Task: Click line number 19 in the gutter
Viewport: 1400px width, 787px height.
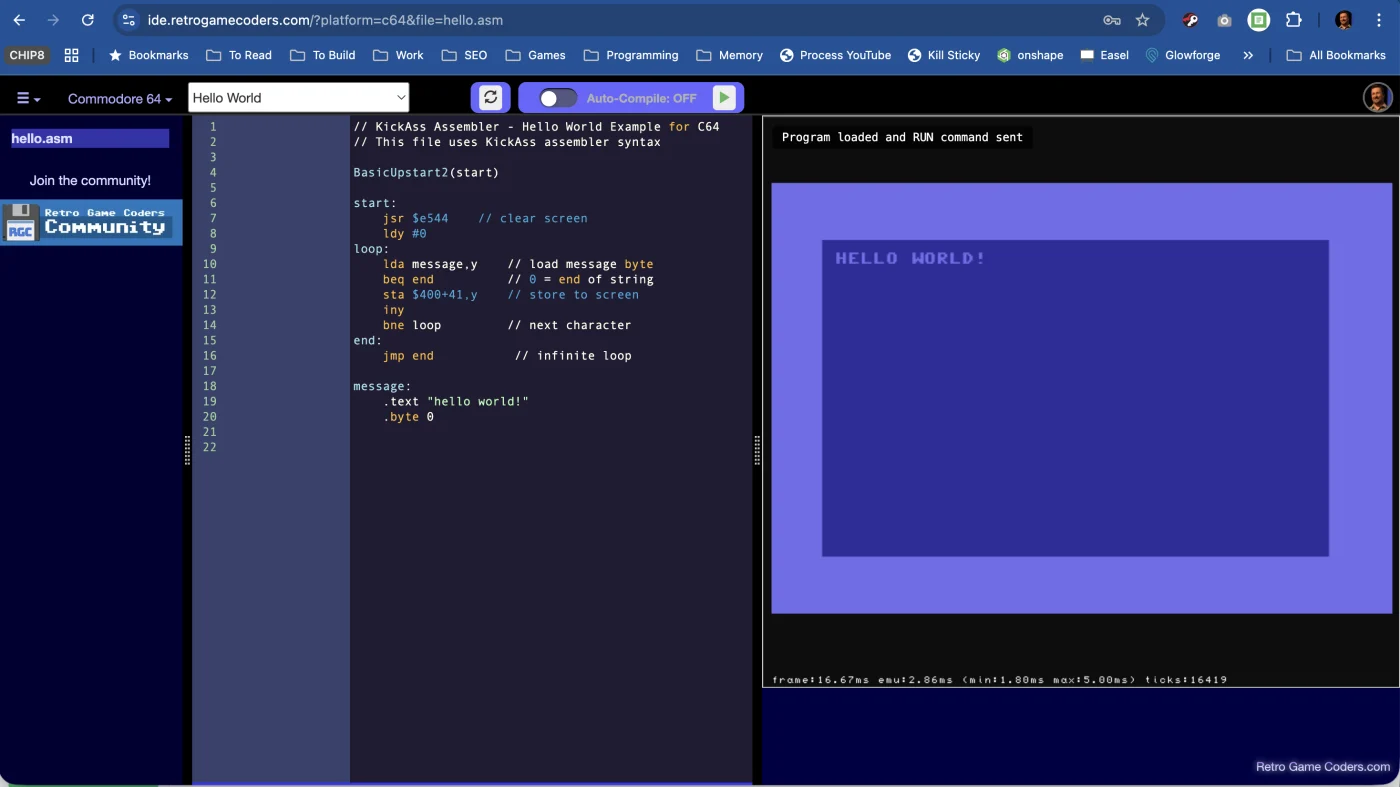Action: point(210,401)
